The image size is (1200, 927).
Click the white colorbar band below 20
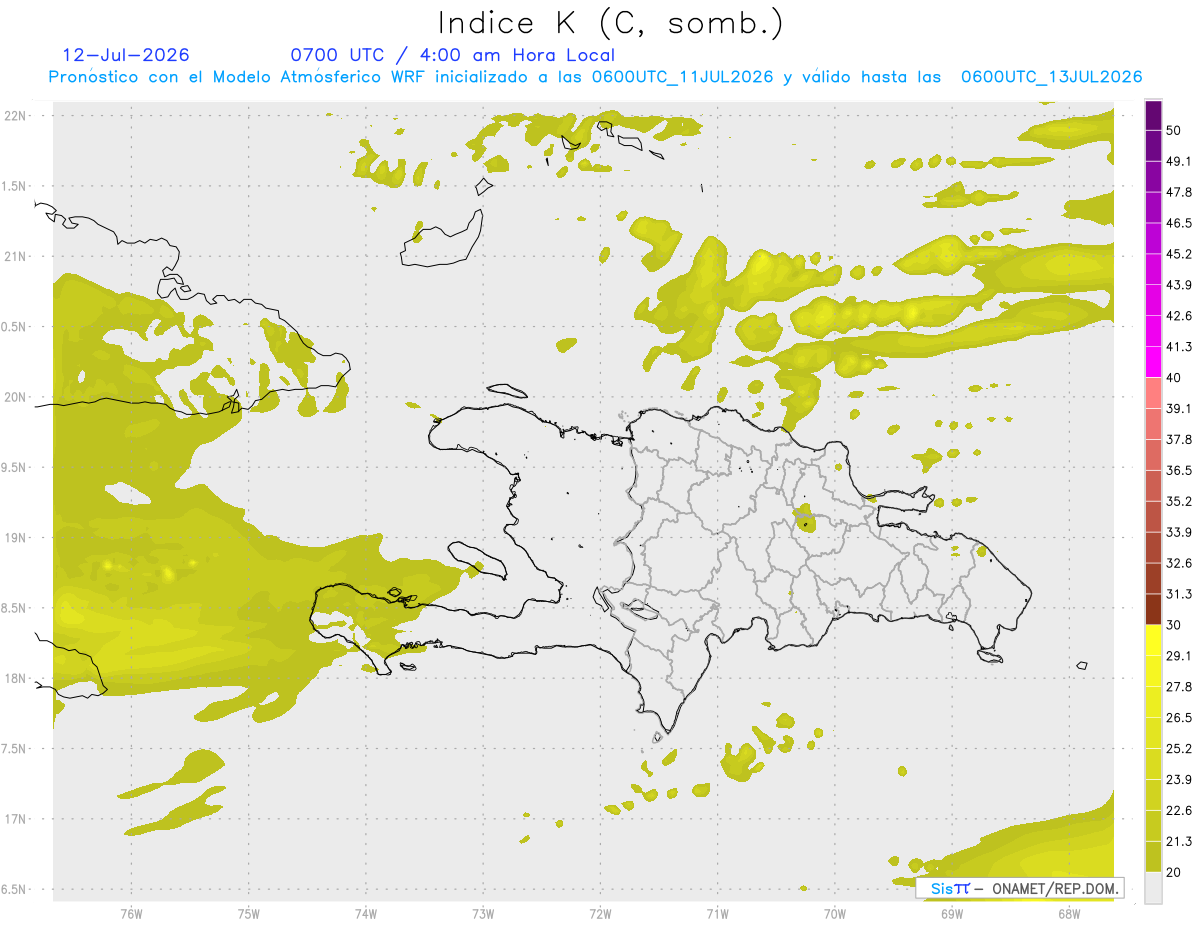tap(1153, 888)
